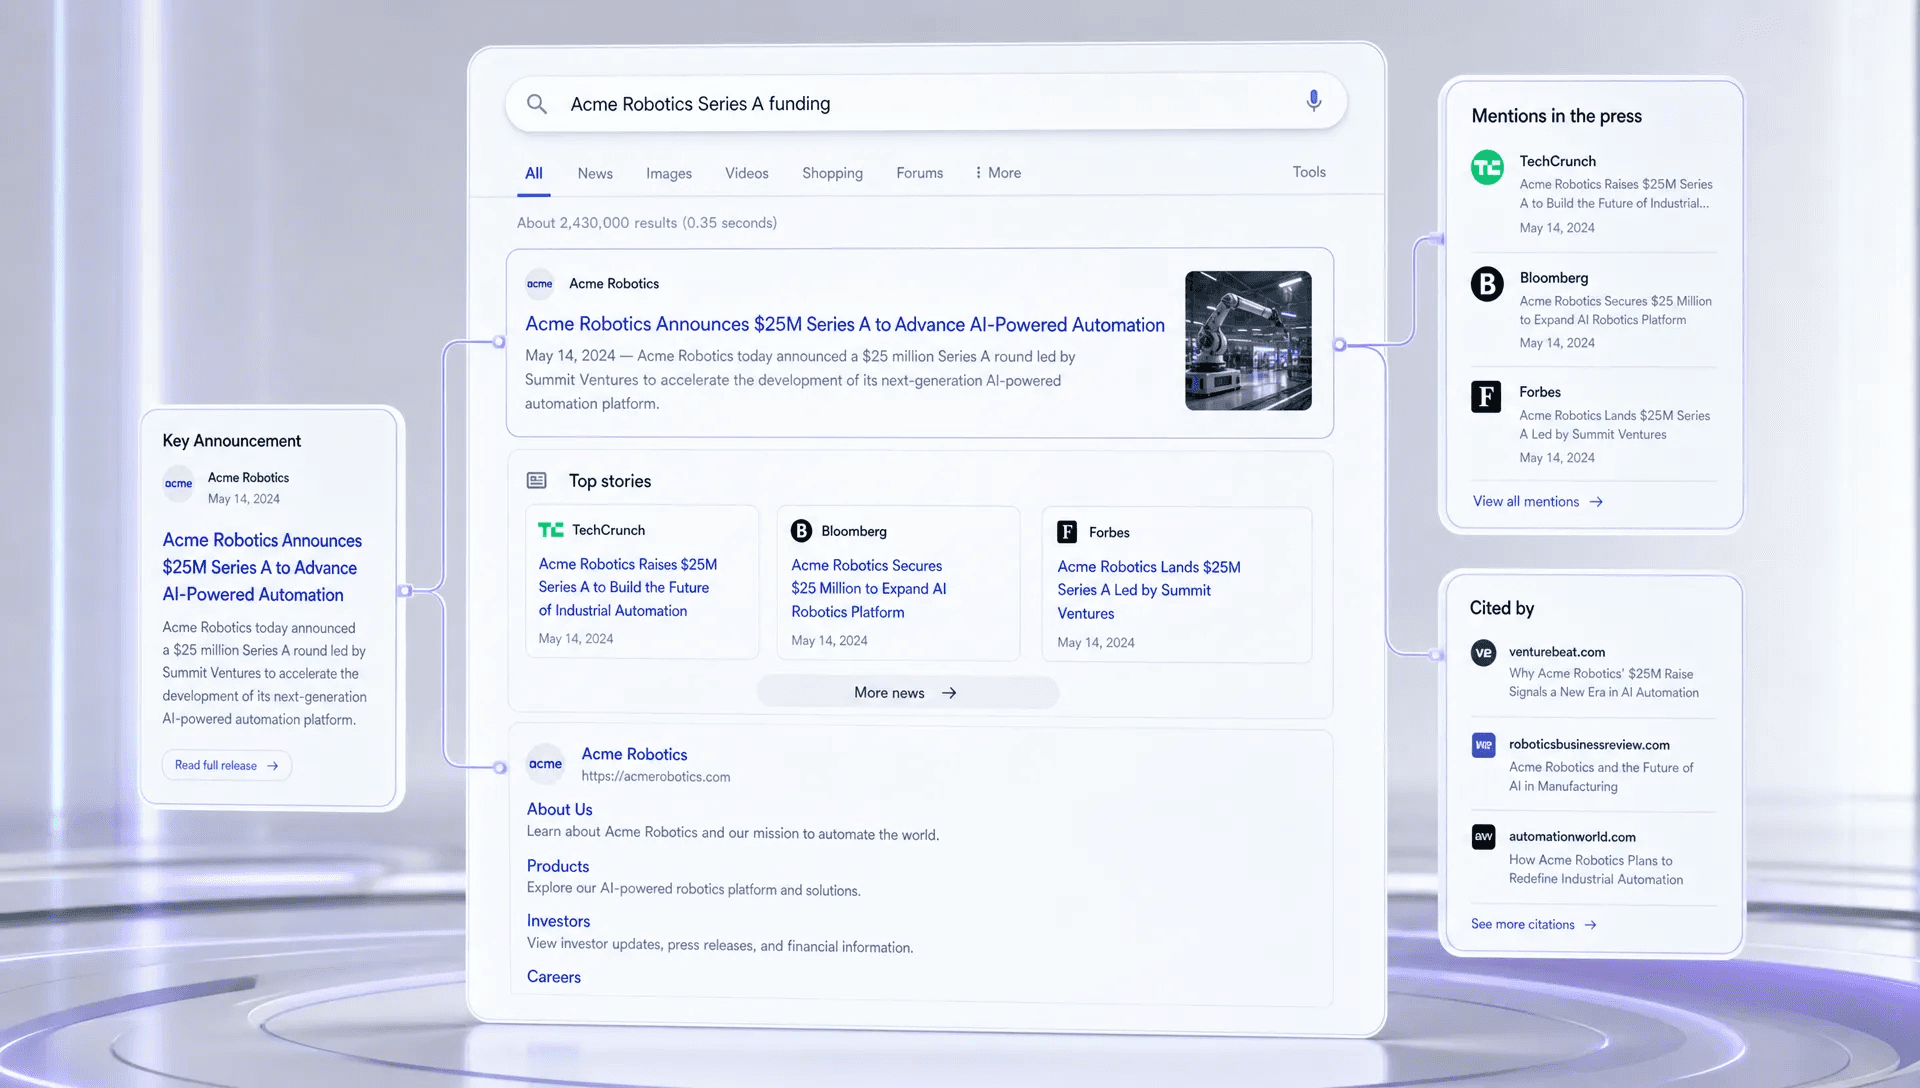The width and height of the screenshot is (1920, 1088).
Task: Switch to the Images tab
Action: point(669,174)
